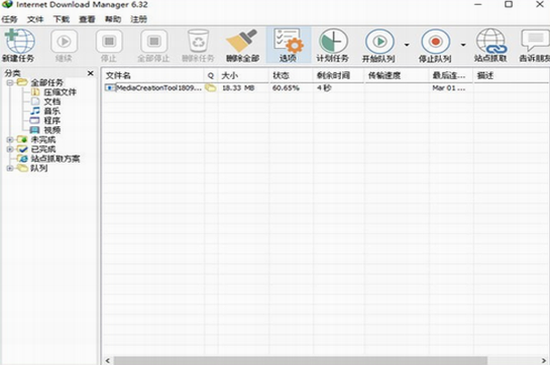
Task: Expand the 队列 tree node
Action: click(x=10, y=168)
